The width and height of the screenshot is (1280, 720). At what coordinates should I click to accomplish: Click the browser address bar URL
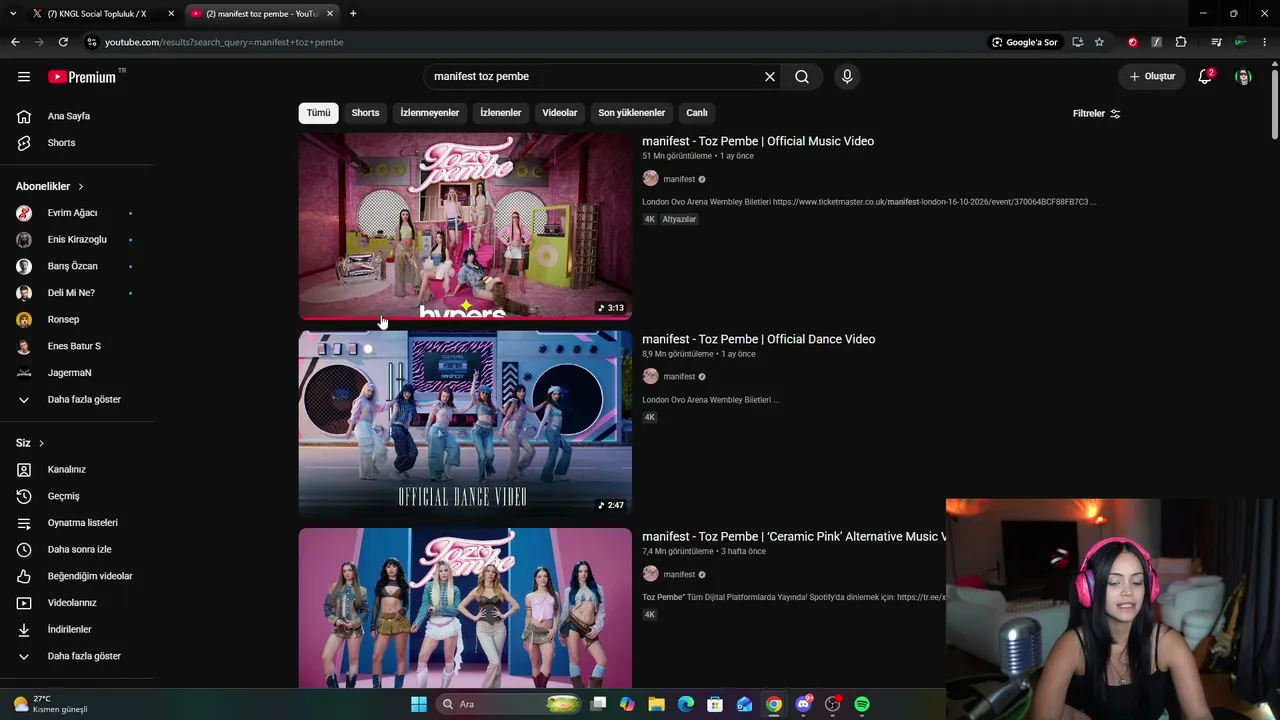[224, 42]
